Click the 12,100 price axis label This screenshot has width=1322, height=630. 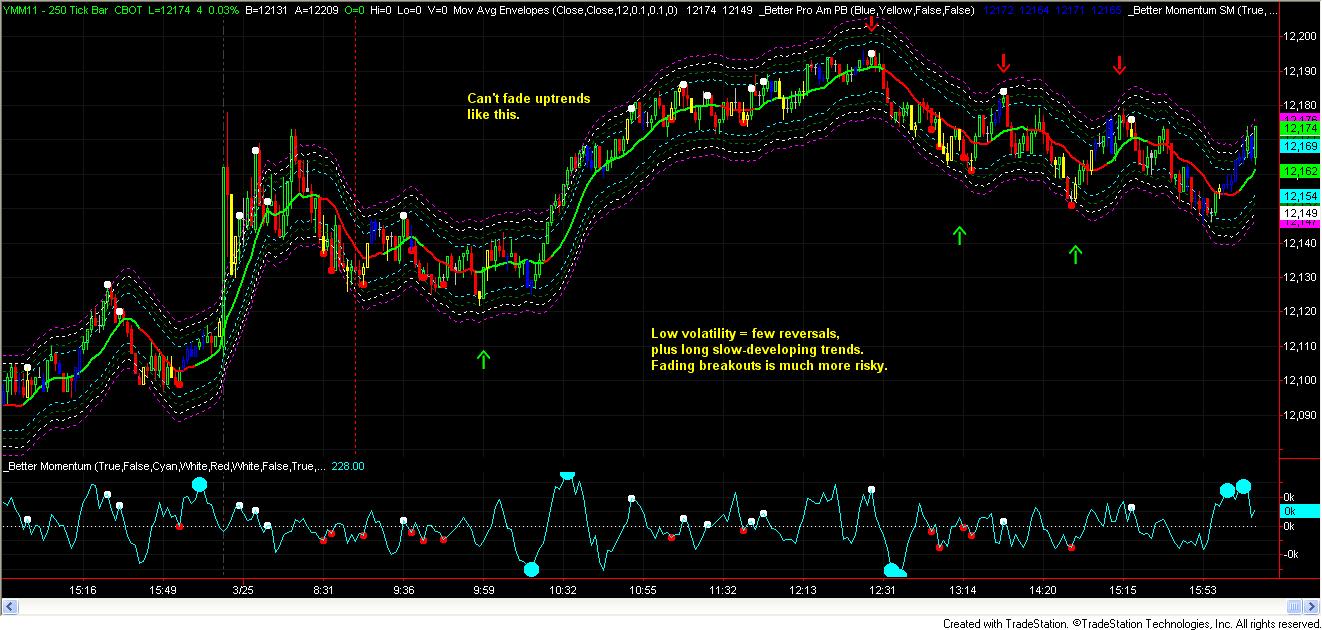pos(1300,380)
